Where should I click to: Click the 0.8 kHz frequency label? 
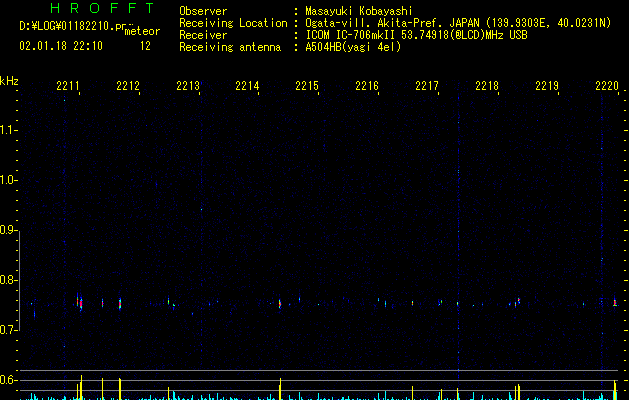[x=8, y=280]
